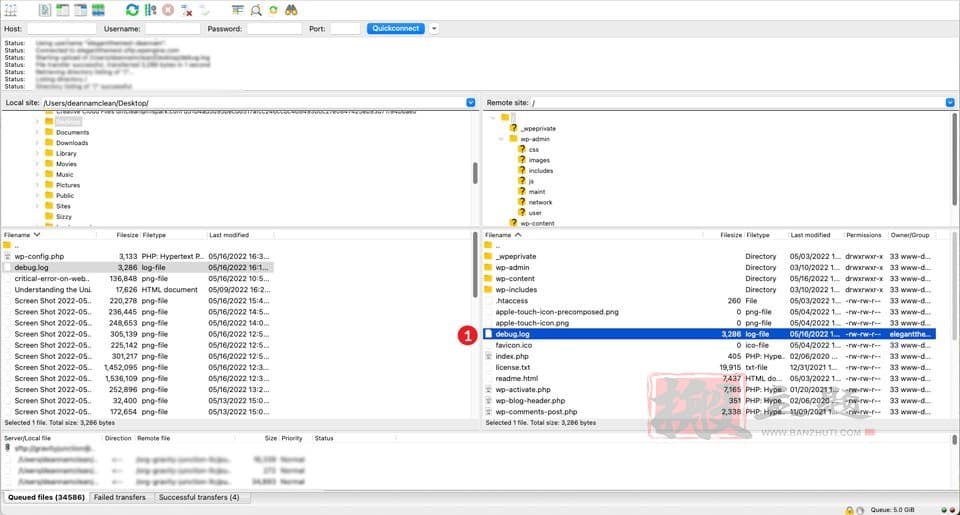
Task: Click the parent directory folder icon in remote list
Action: 488,245
